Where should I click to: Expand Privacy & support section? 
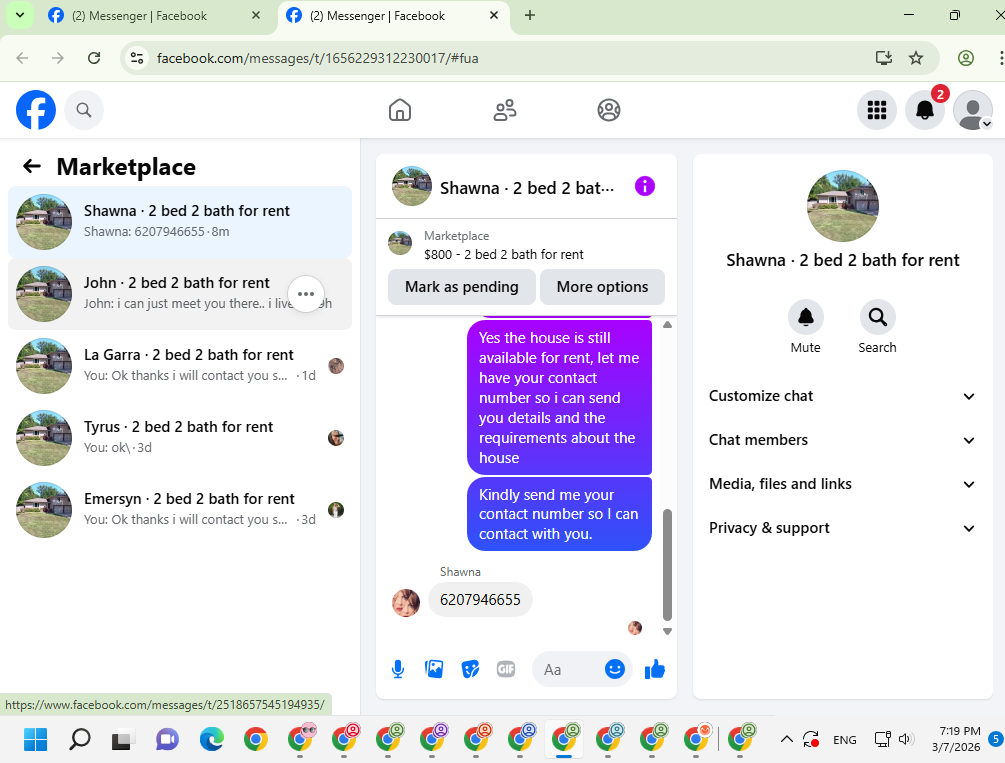tap(842, 528)
